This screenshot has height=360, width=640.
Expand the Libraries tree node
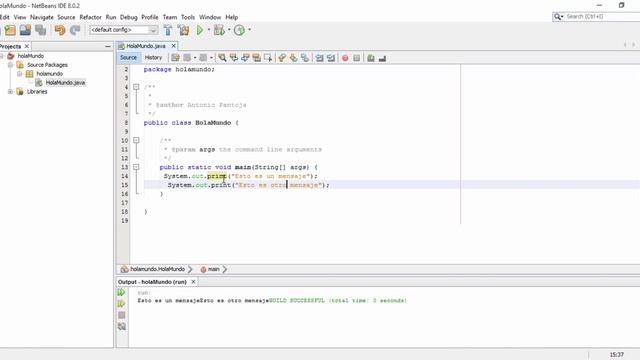pos(11,92)
